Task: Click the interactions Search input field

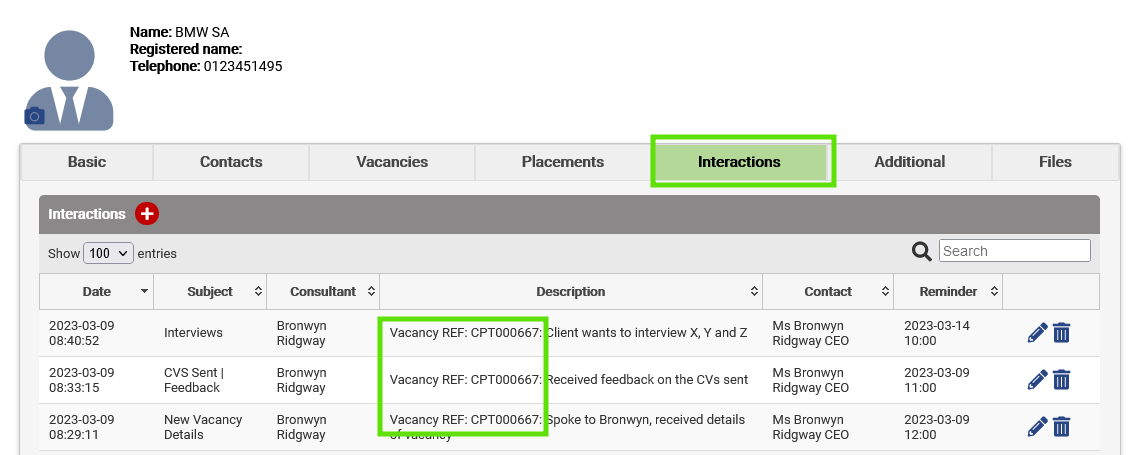Action: click(1015, 251)
